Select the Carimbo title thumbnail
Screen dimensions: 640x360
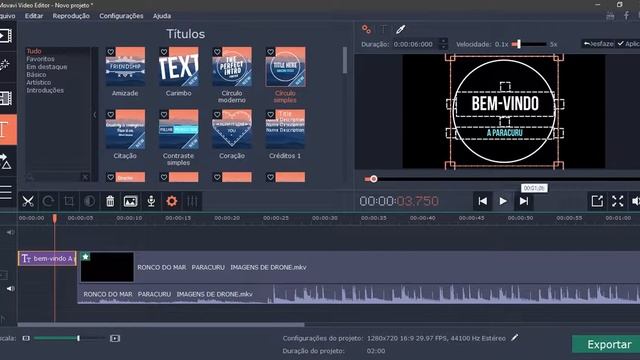pyautogui.click(x=179, y=67)
